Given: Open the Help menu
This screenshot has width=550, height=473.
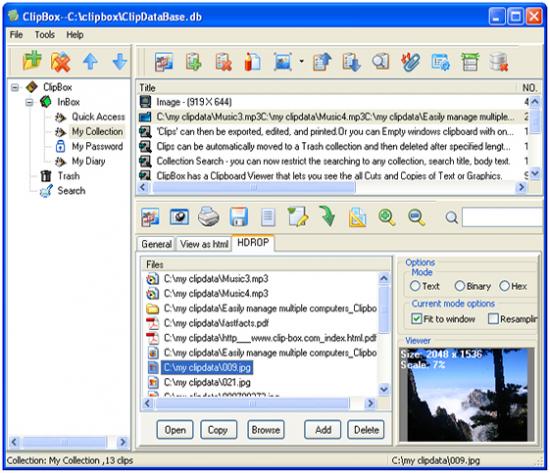Looking at the screenshot, I should click(75, 35).
